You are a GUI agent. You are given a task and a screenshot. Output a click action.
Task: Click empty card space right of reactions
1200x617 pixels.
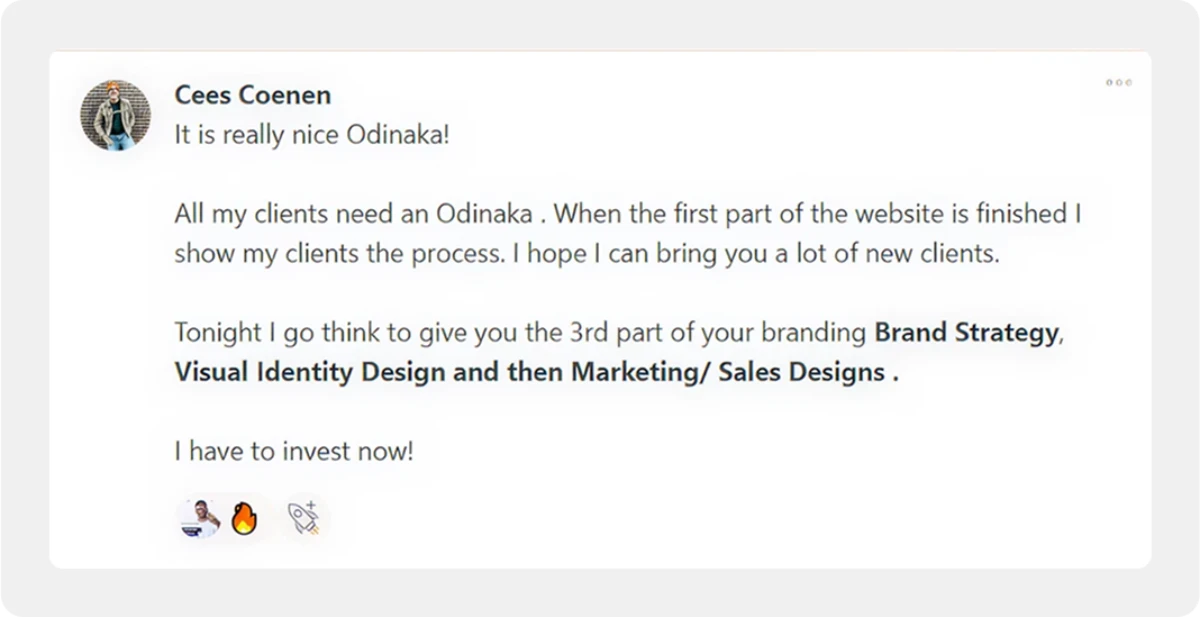tap(700, 518)
